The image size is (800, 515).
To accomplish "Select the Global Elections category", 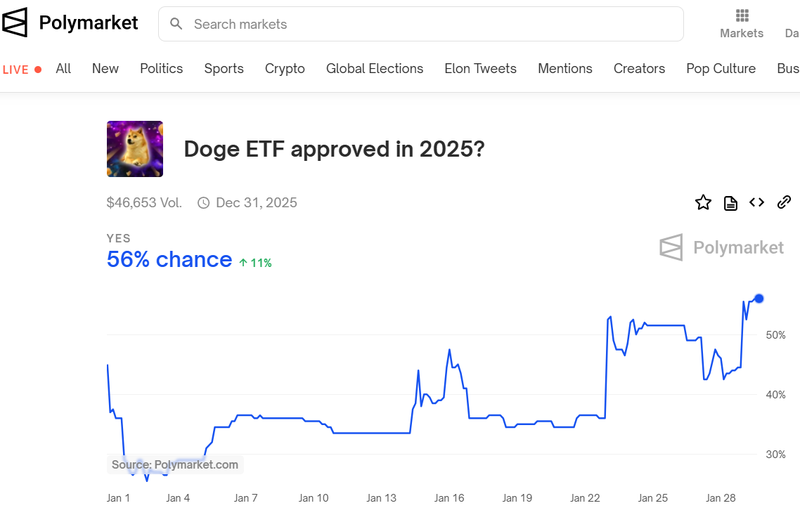I will [x=374, y=68].
